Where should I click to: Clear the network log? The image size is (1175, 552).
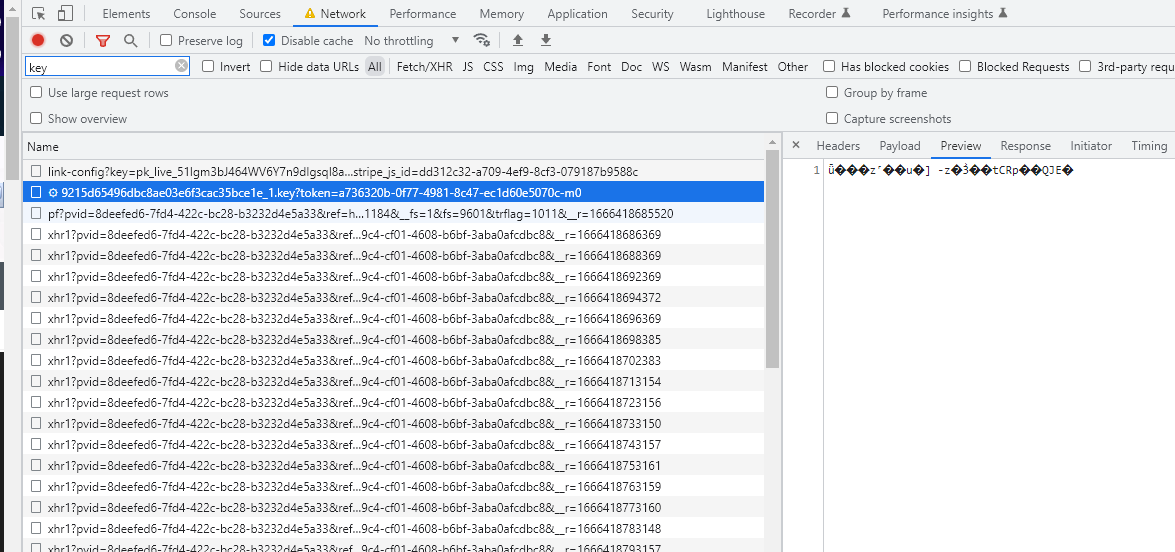coord(66,41)
